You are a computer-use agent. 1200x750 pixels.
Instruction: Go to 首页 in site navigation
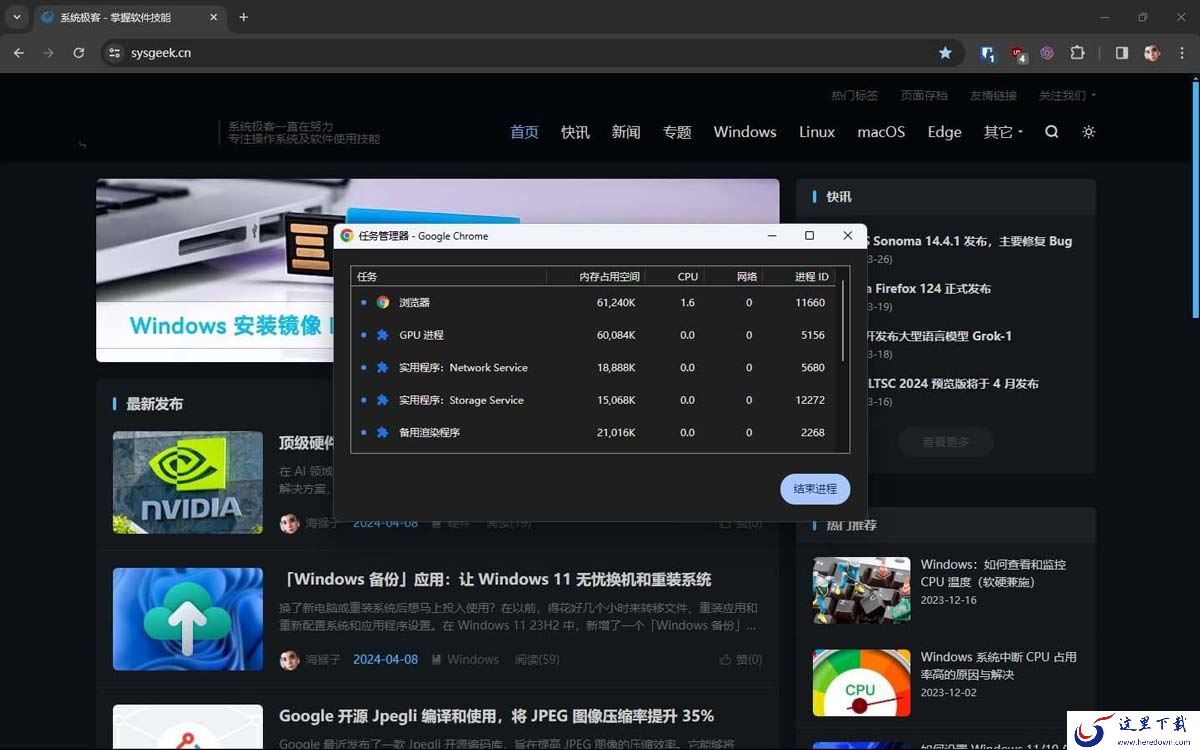[524, 132]
